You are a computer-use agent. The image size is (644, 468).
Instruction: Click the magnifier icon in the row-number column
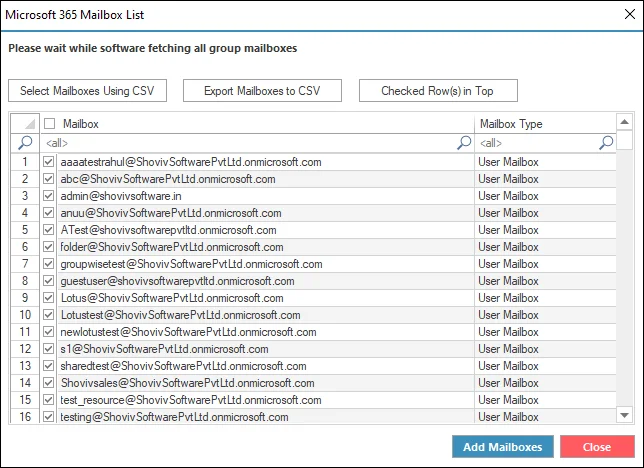click(25, 143)
